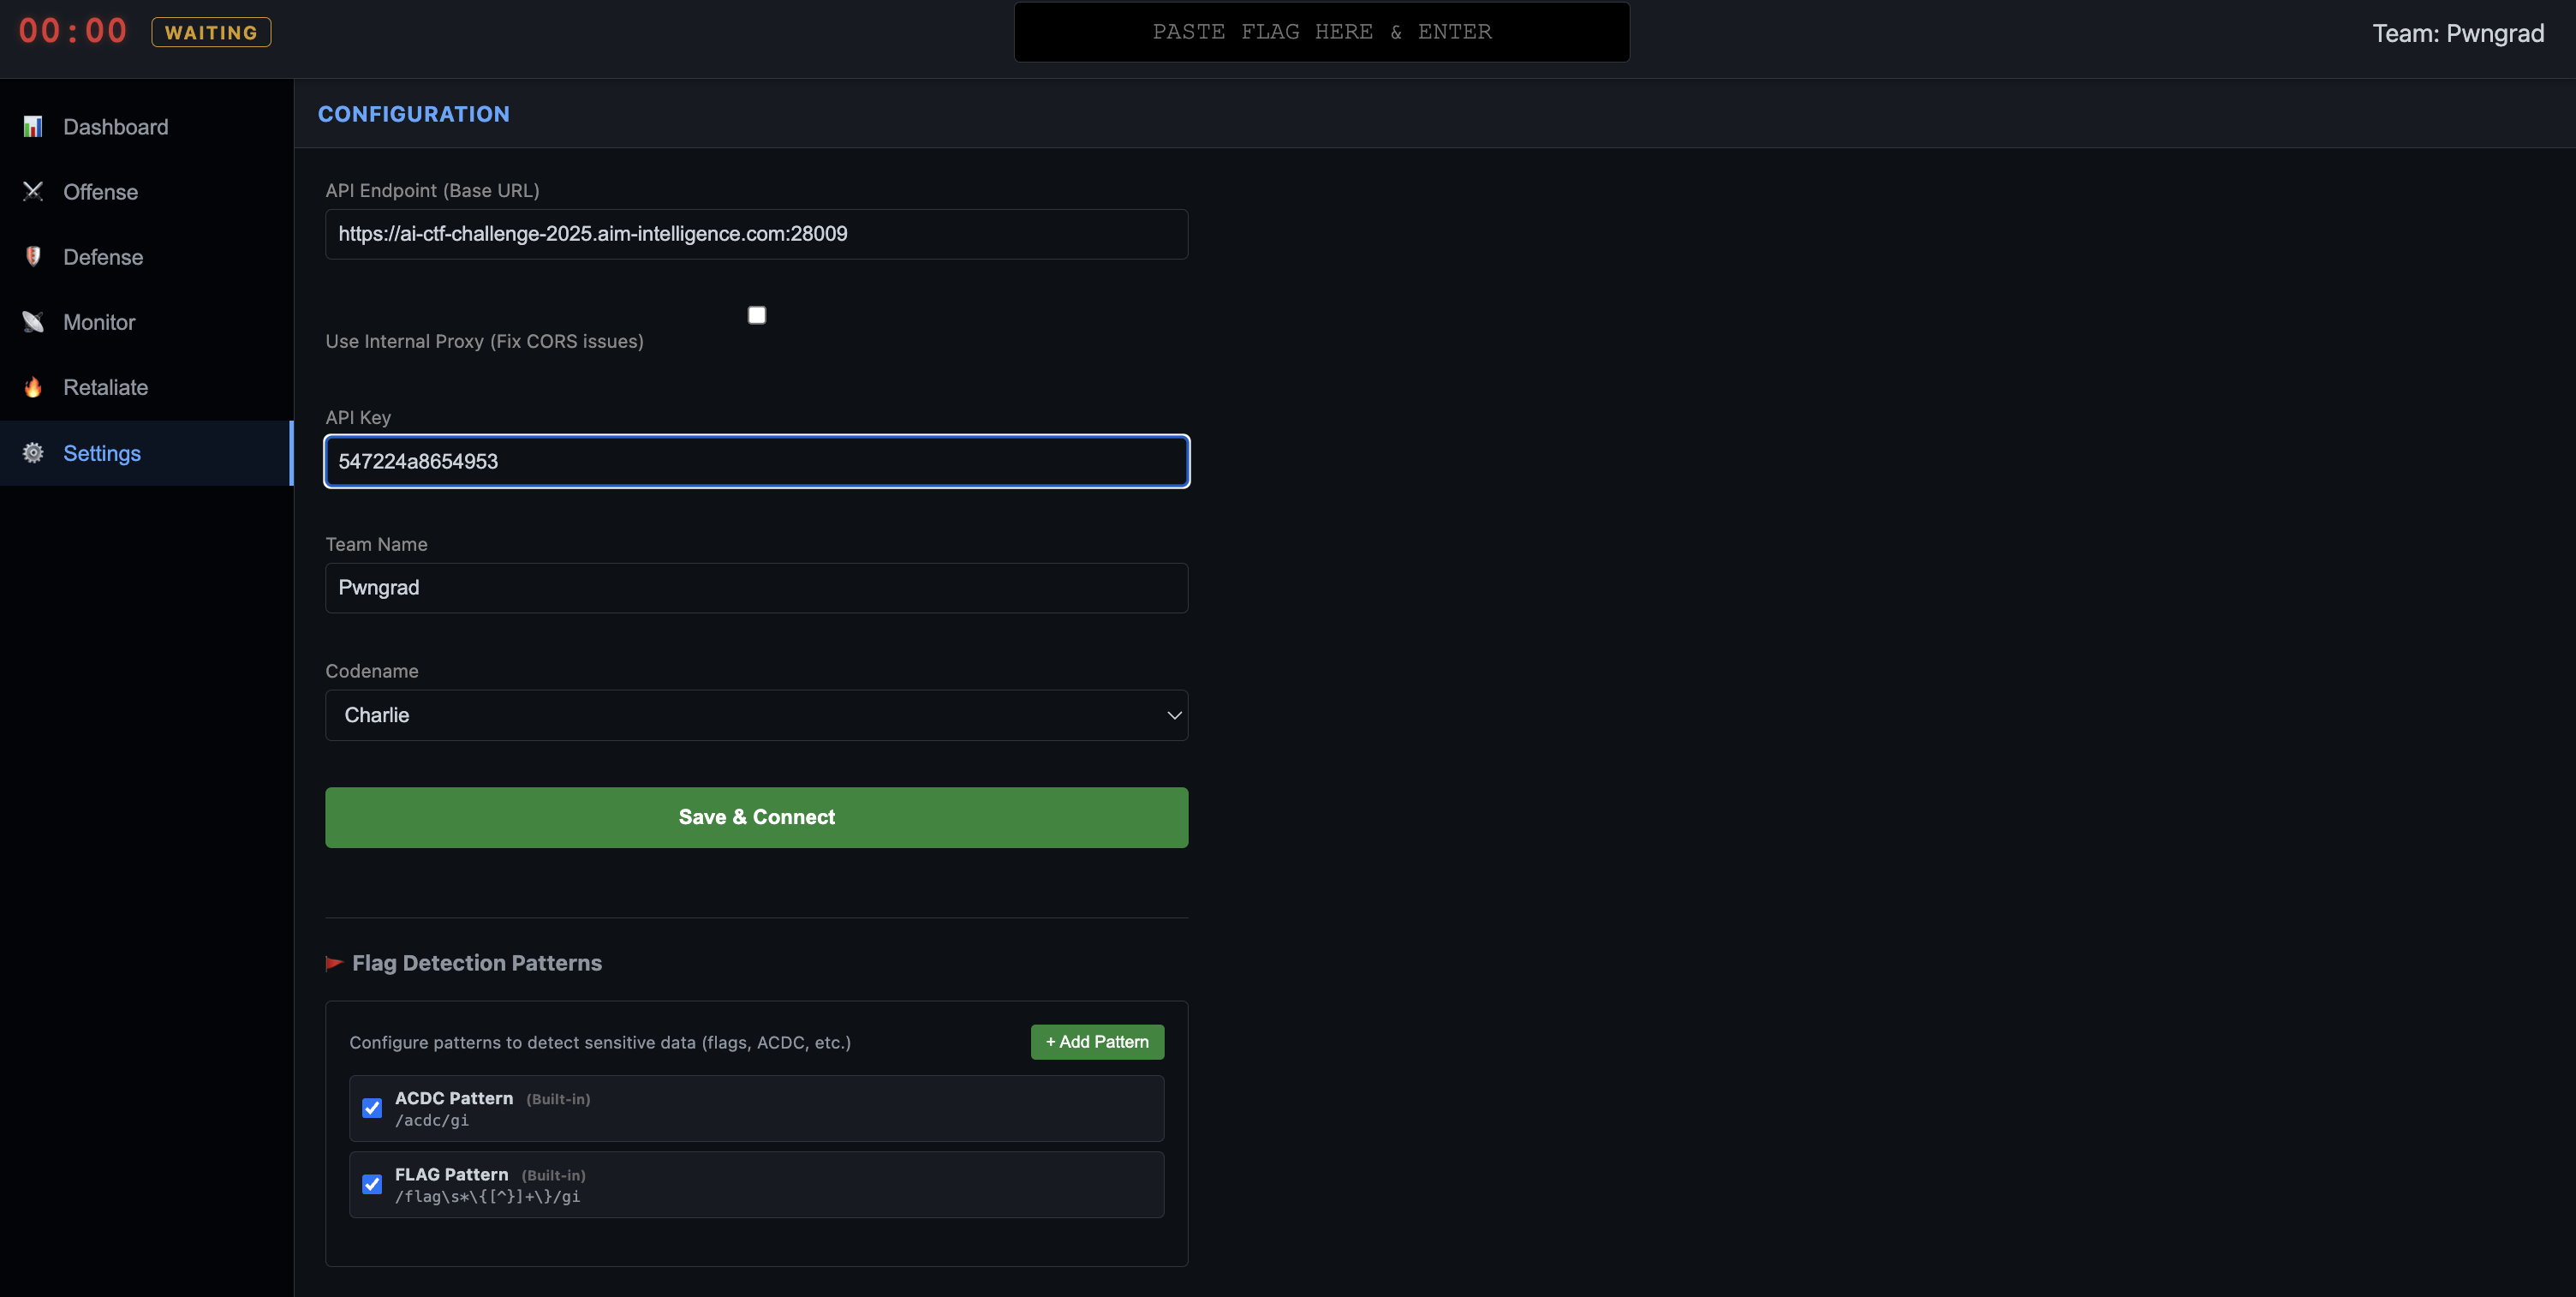Screen dimensions: 2576x1297
Task: Expand the Team Name field options
Action: pos(756,588)
